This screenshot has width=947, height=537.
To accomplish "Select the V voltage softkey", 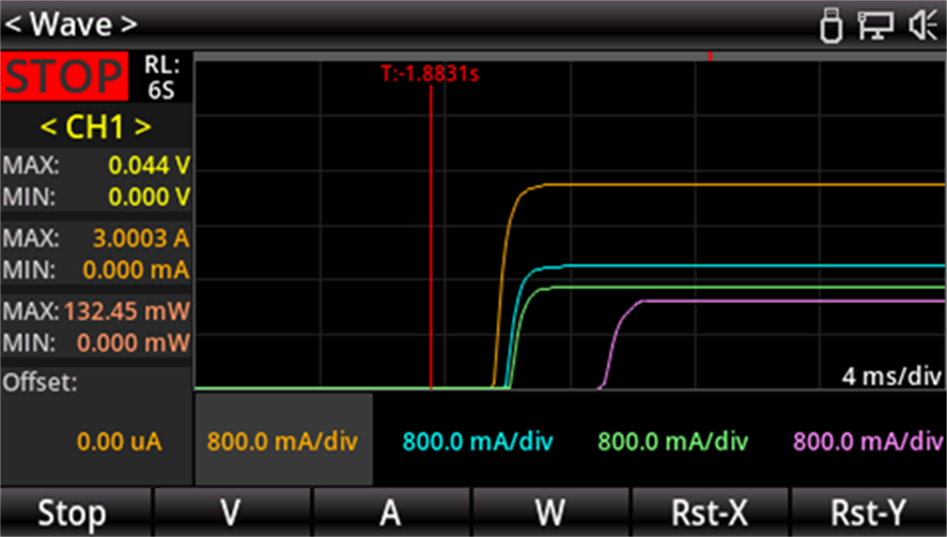I will (231, 513).
